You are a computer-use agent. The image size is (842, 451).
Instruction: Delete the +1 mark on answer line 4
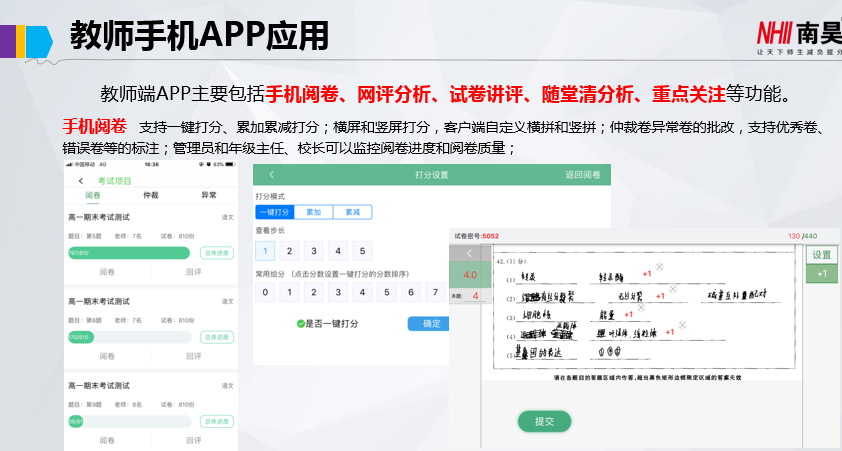[682, 325]
